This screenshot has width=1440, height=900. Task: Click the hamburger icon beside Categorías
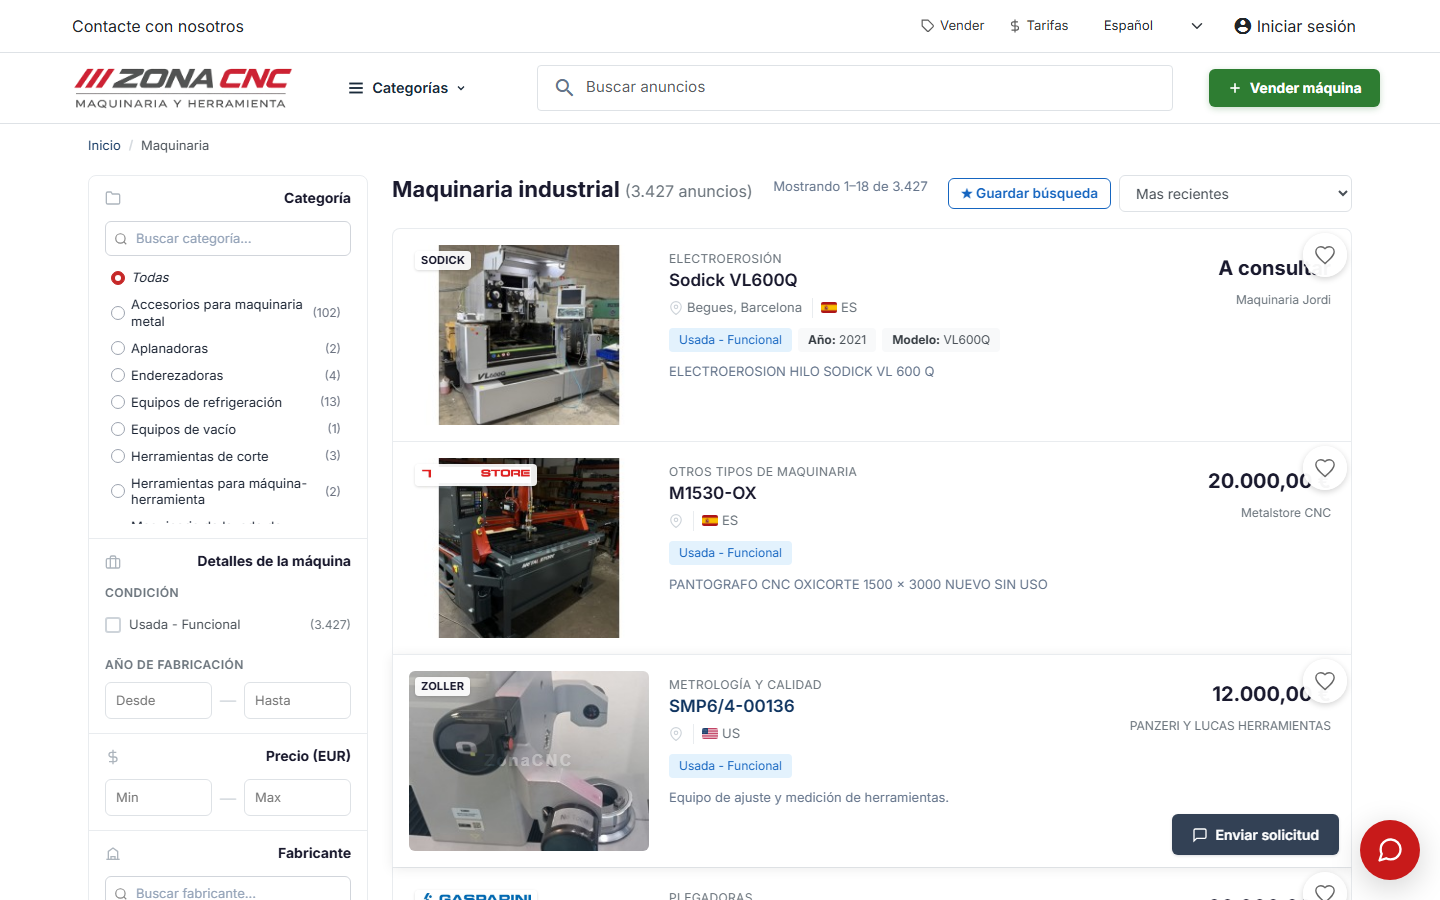click(x=356, y=88)
